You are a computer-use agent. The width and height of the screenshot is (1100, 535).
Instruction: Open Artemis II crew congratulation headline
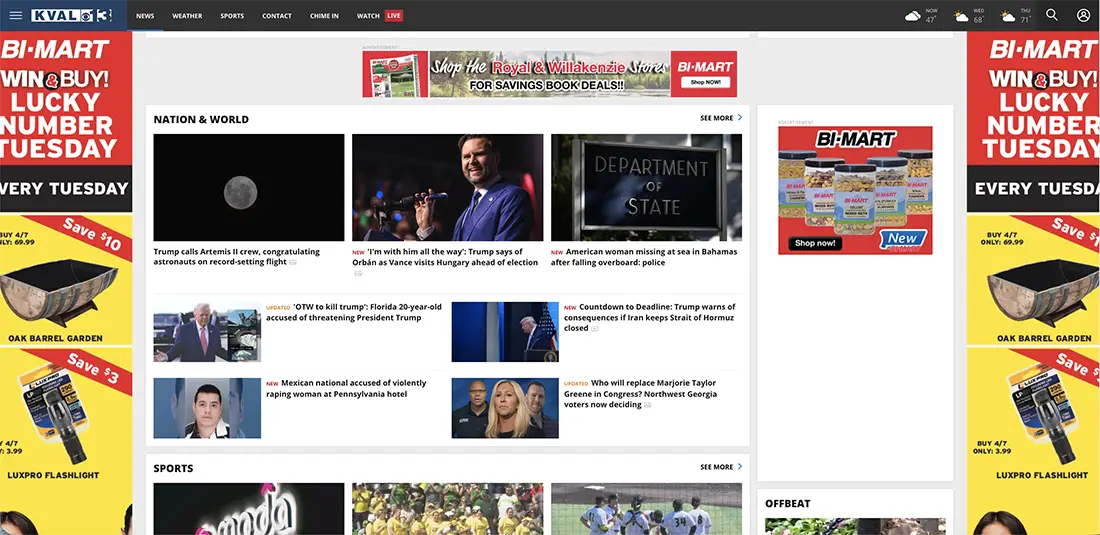[236, 257]
